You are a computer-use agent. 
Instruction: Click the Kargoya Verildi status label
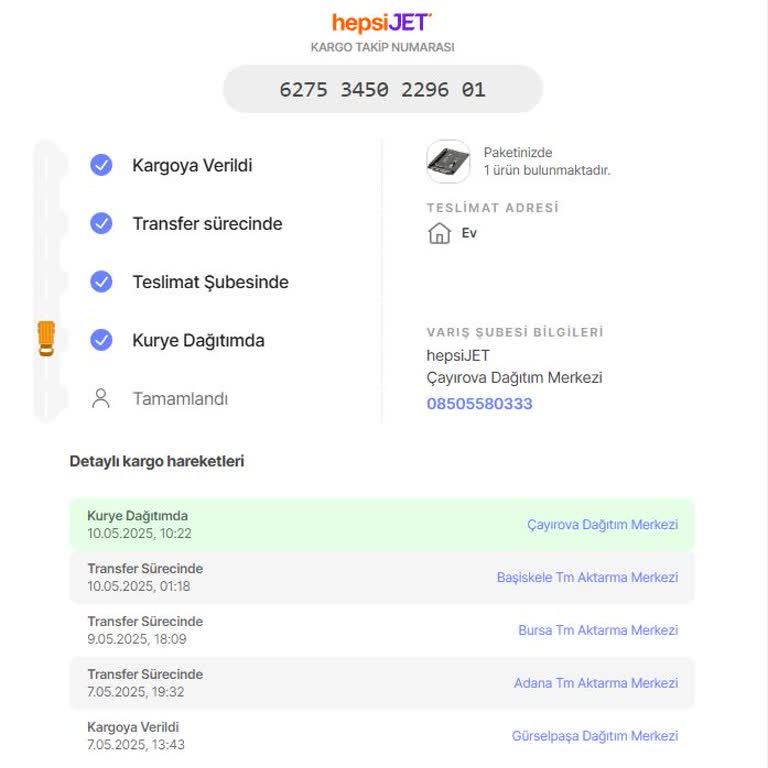tap(192, 166)
